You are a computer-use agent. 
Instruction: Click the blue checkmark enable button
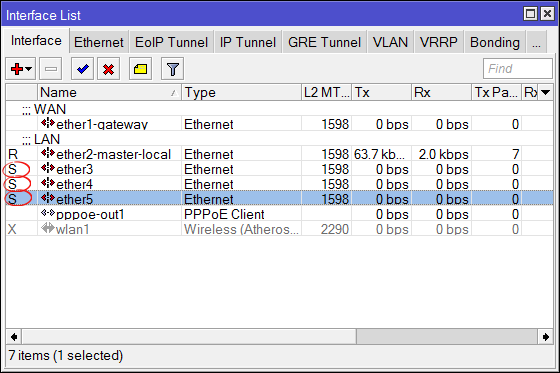pyautogui.click(x=82, y=69)
